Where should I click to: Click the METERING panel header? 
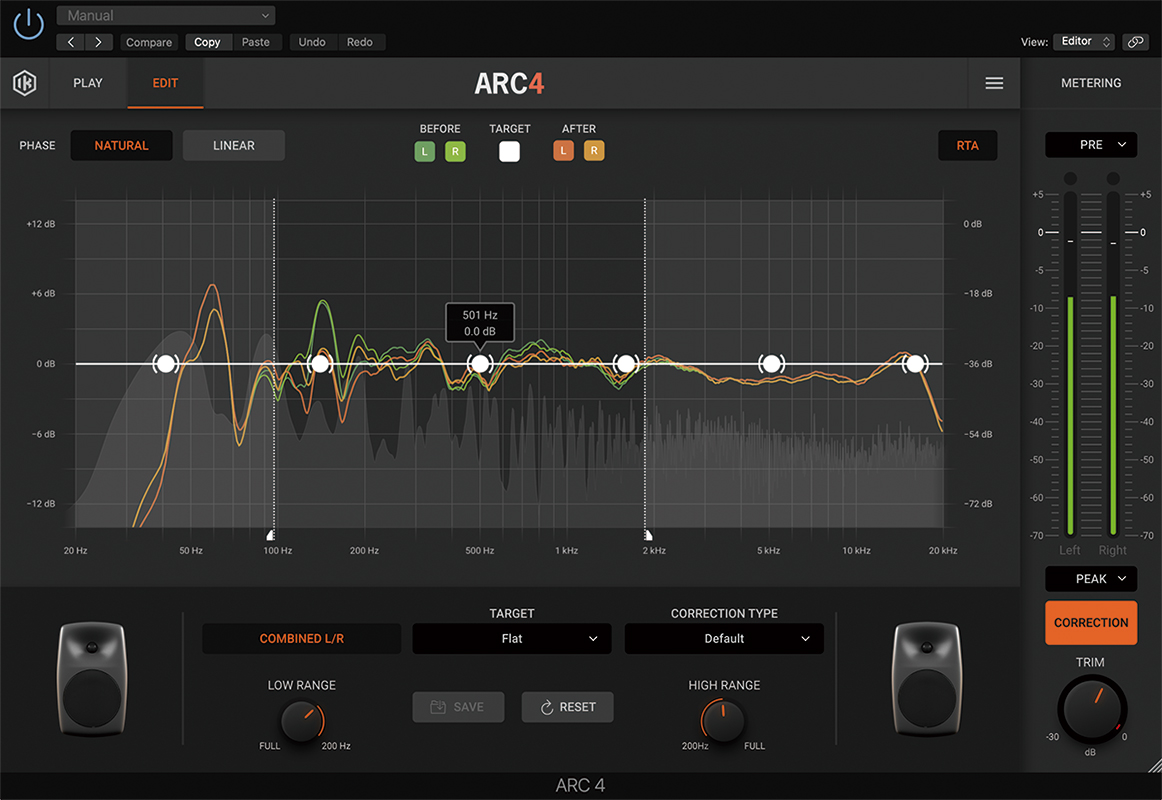pos(1091,83)
